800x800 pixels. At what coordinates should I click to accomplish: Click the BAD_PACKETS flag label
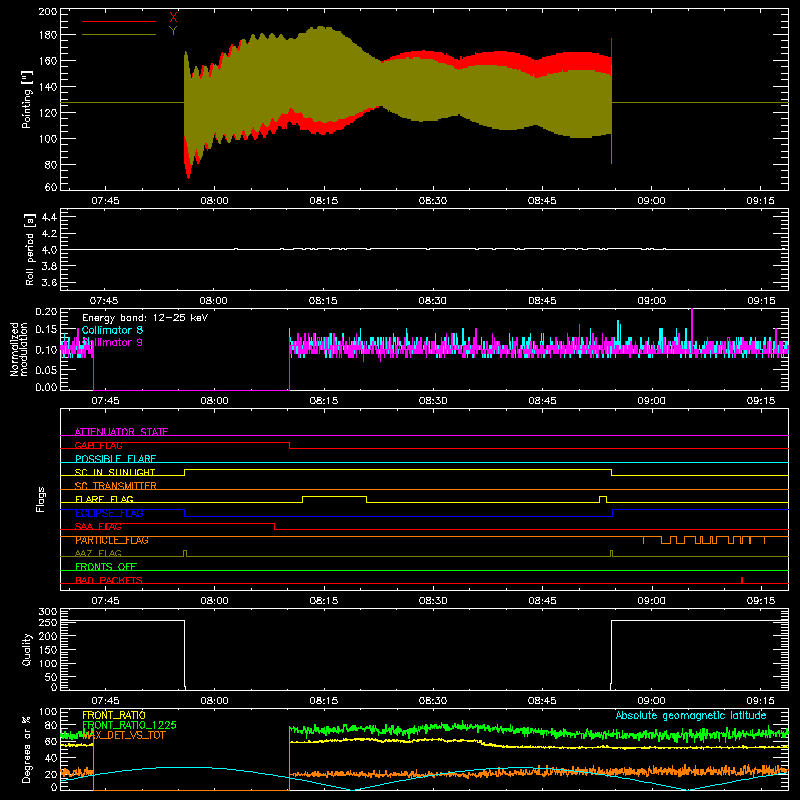click(x=109, y=580)
